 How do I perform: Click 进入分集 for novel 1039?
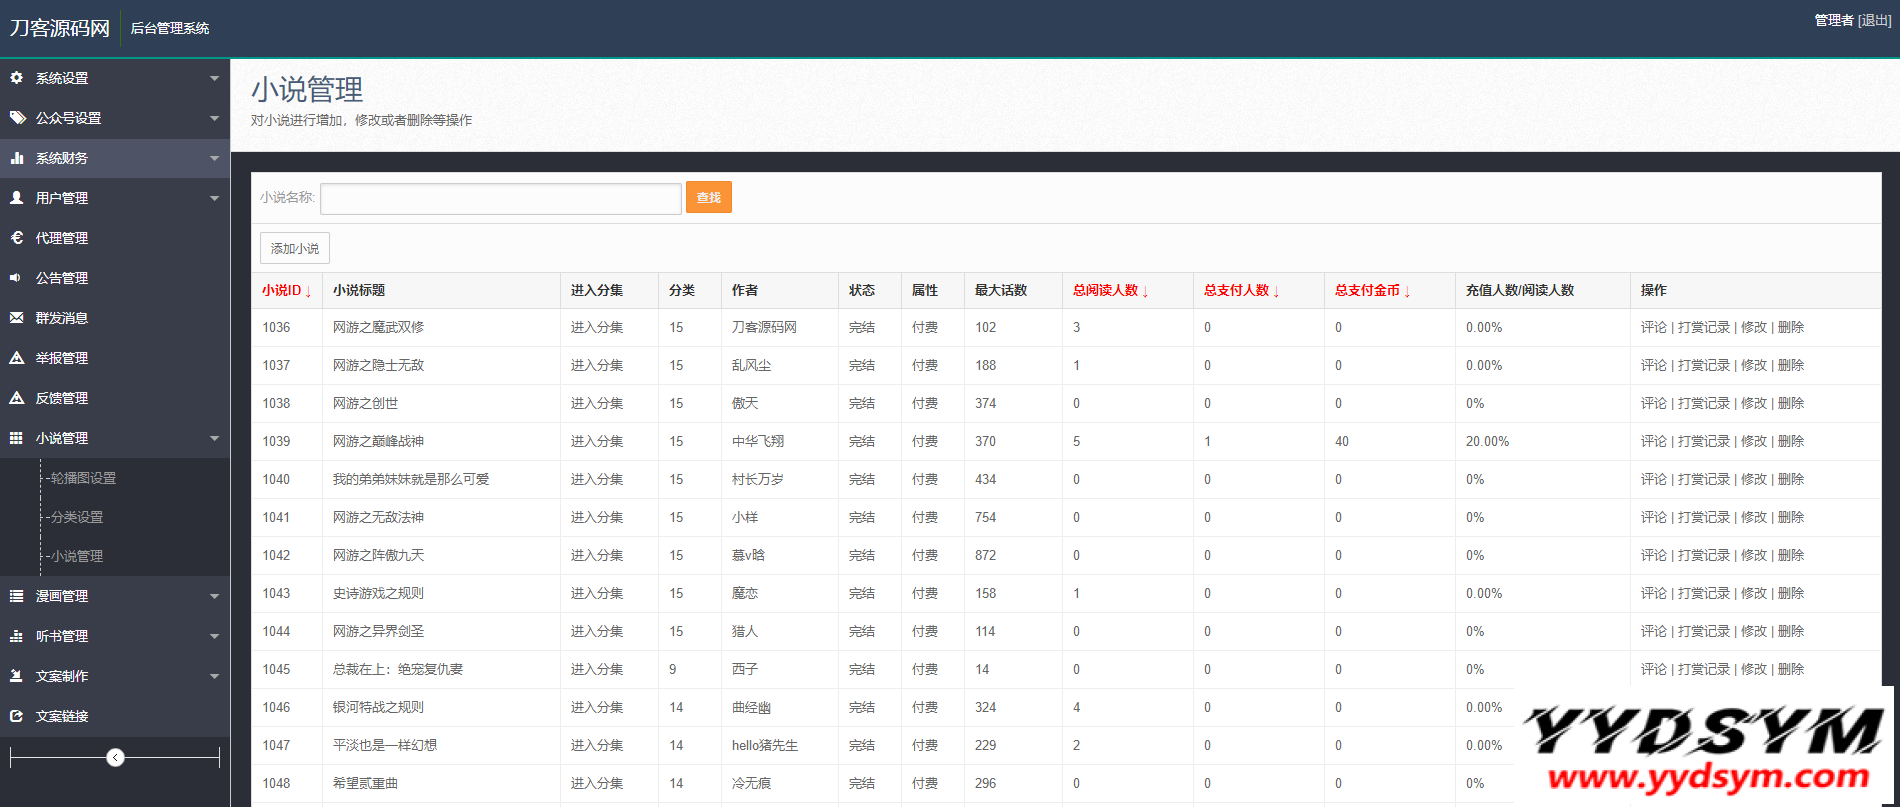pos(597,442)
